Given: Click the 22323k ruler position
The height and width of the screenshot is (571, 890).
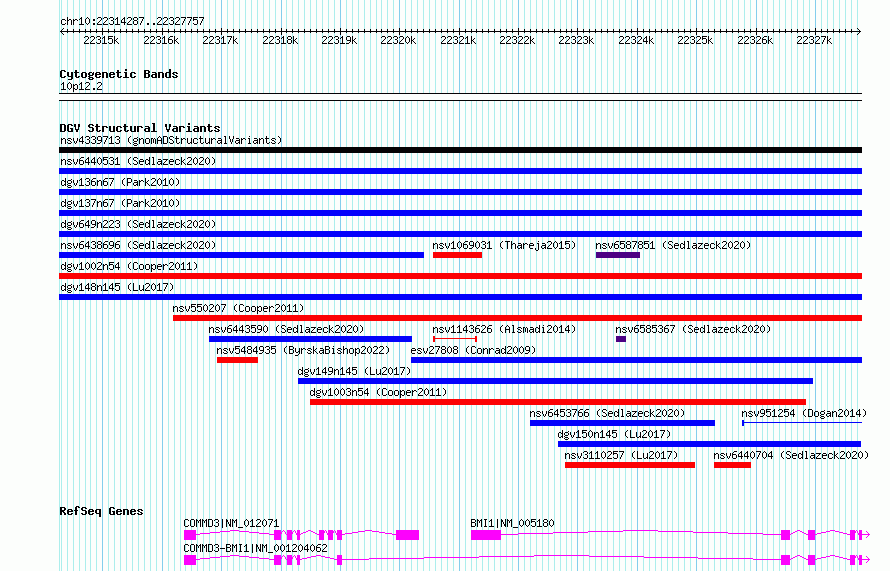Looking at the screenshot, I should tap(576, 40).
